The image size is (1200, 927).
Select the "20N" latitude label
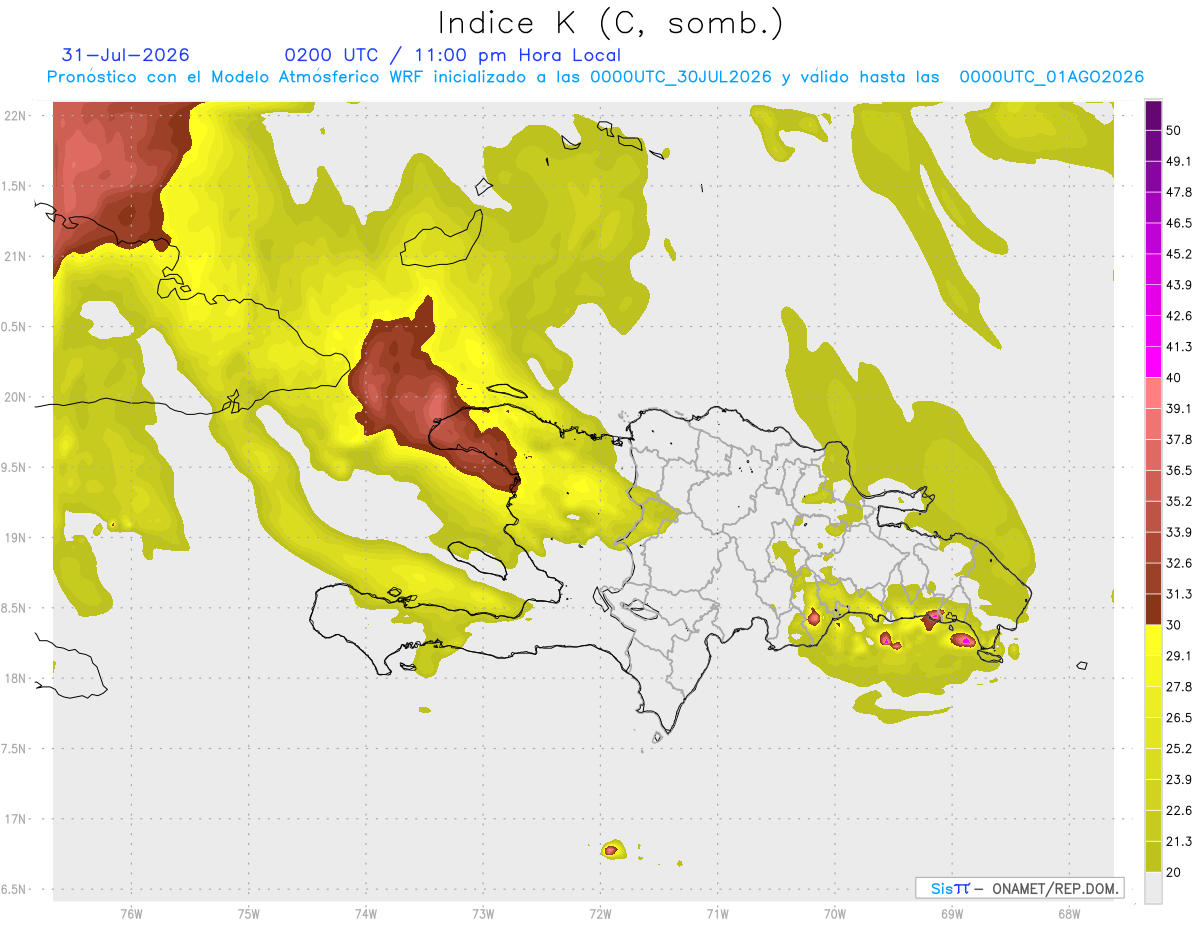(16, 397)
